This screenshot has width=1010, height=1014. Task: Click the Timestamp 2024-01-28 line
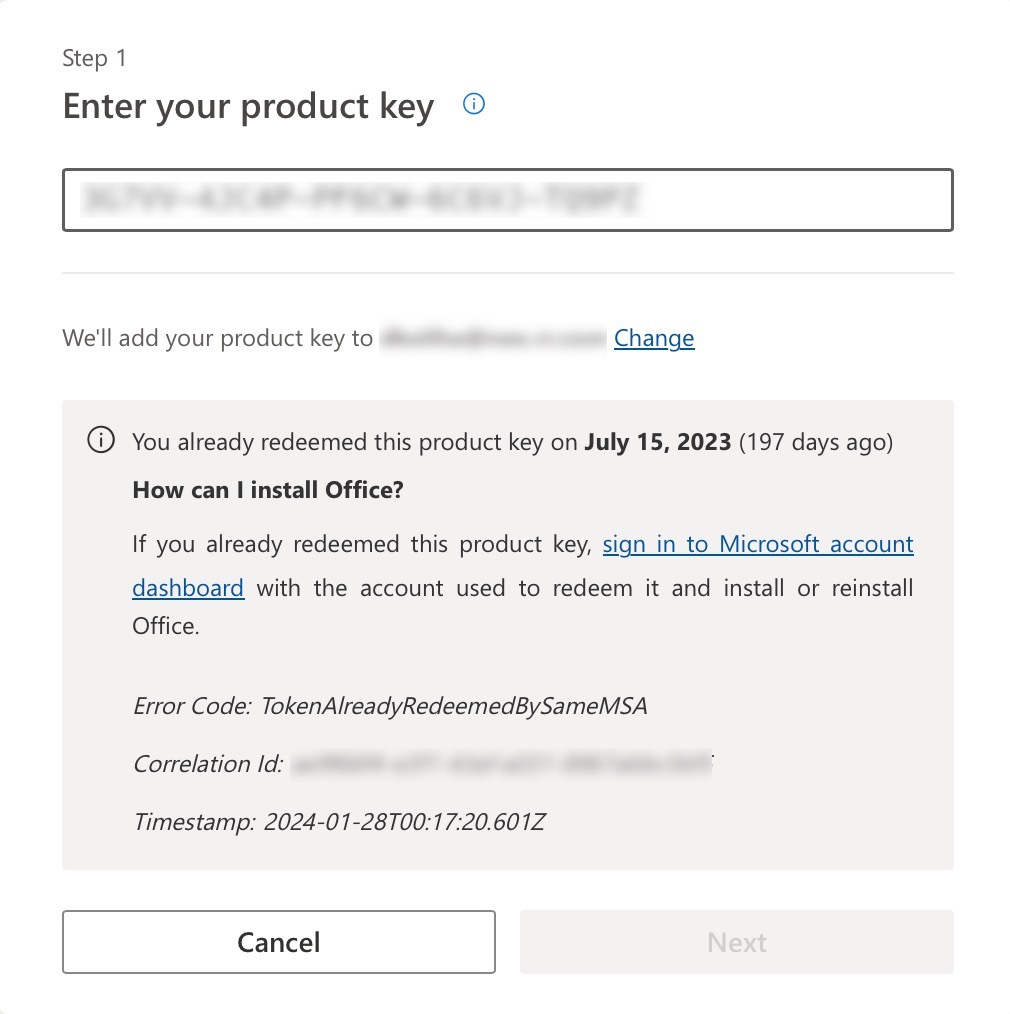pyautogui.click(x=339, y=823)
